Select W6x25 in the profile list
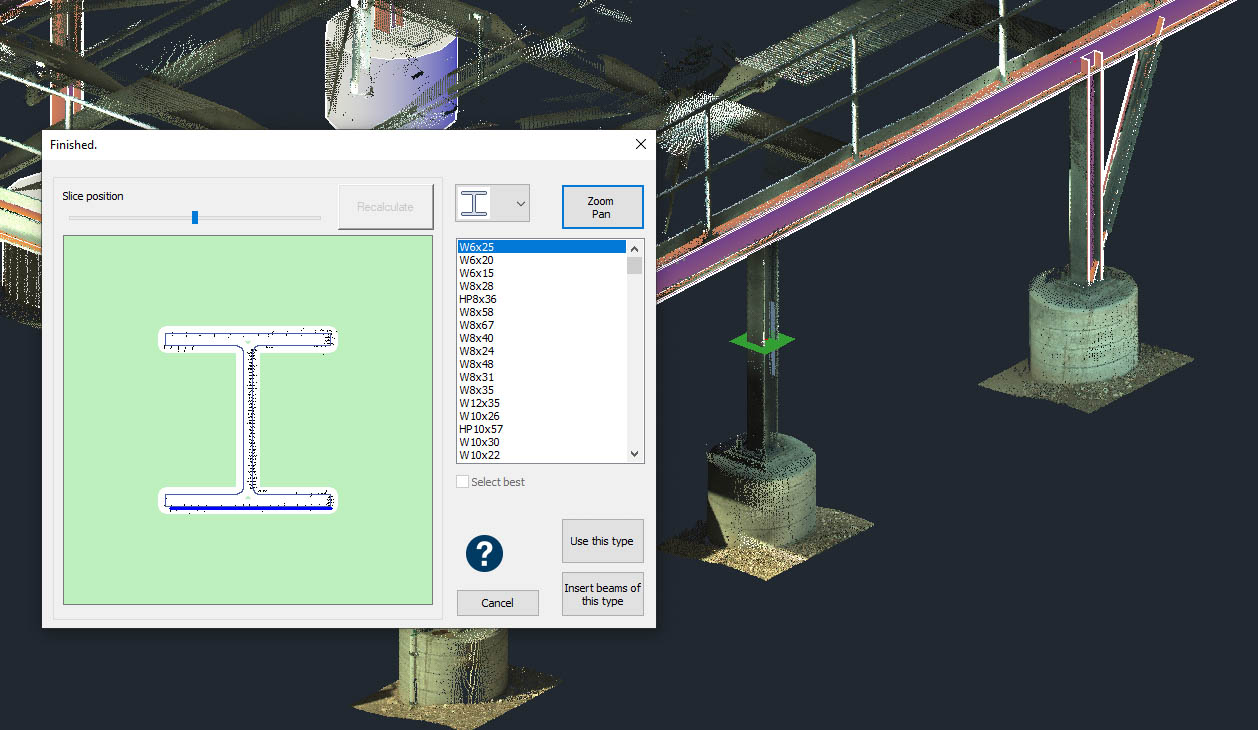 tap(541, 247)
